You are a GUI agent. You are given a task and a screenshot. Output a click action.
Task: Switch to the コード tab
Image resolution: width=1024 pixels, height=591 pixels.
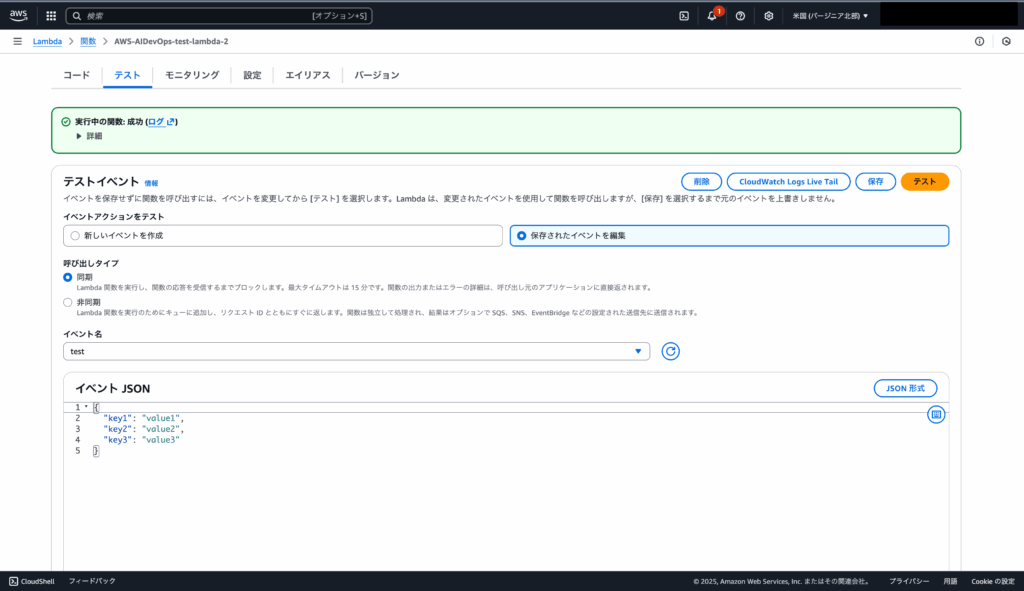click(x=76, y=75)
